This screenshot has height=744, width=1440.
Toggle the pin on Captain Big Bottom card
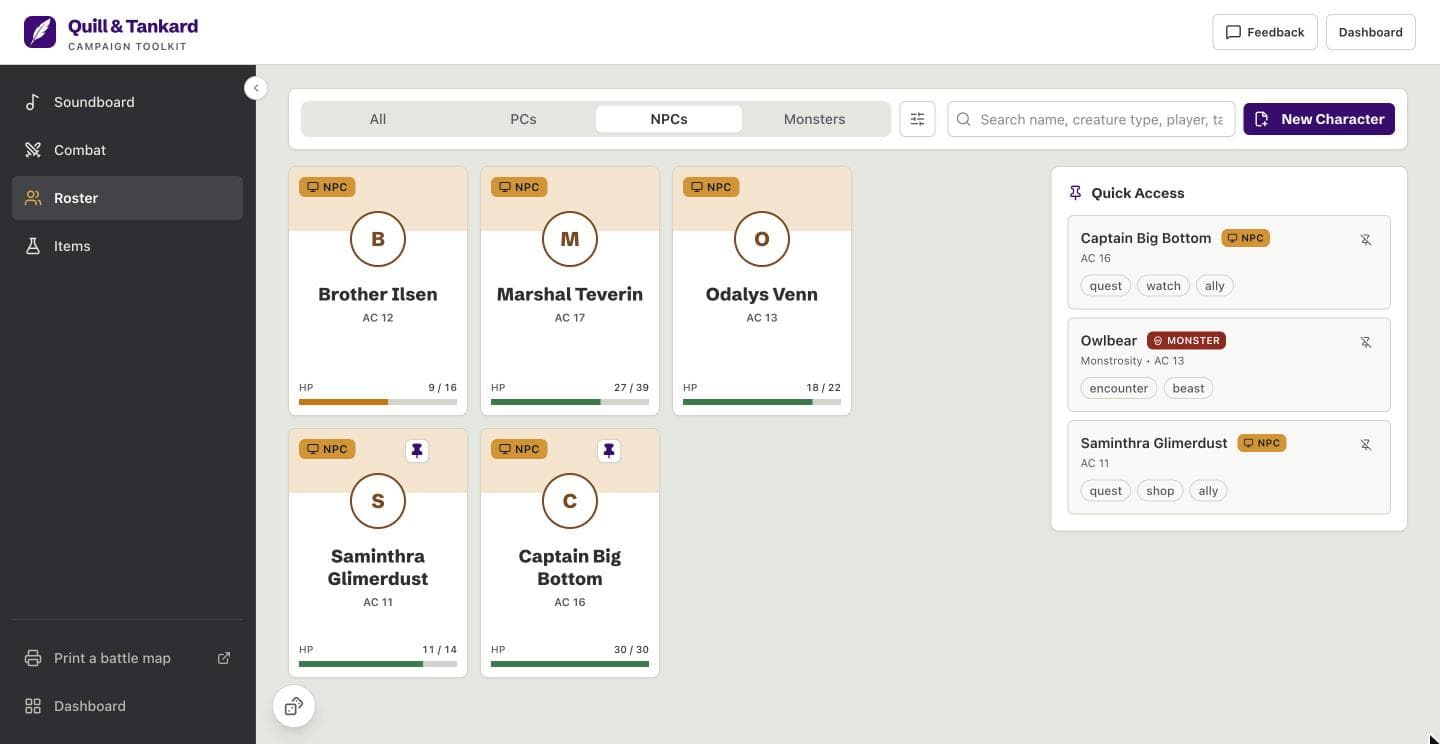609,451
